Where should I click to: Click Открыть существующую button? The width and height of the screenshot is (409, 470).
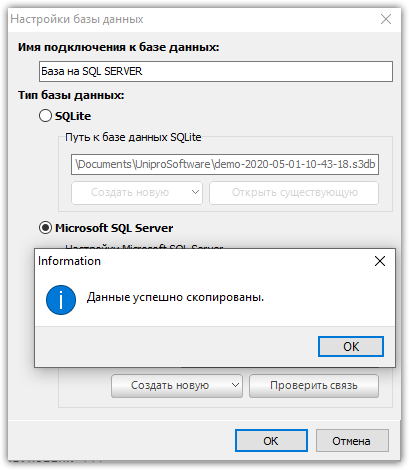tap(294, 192)
